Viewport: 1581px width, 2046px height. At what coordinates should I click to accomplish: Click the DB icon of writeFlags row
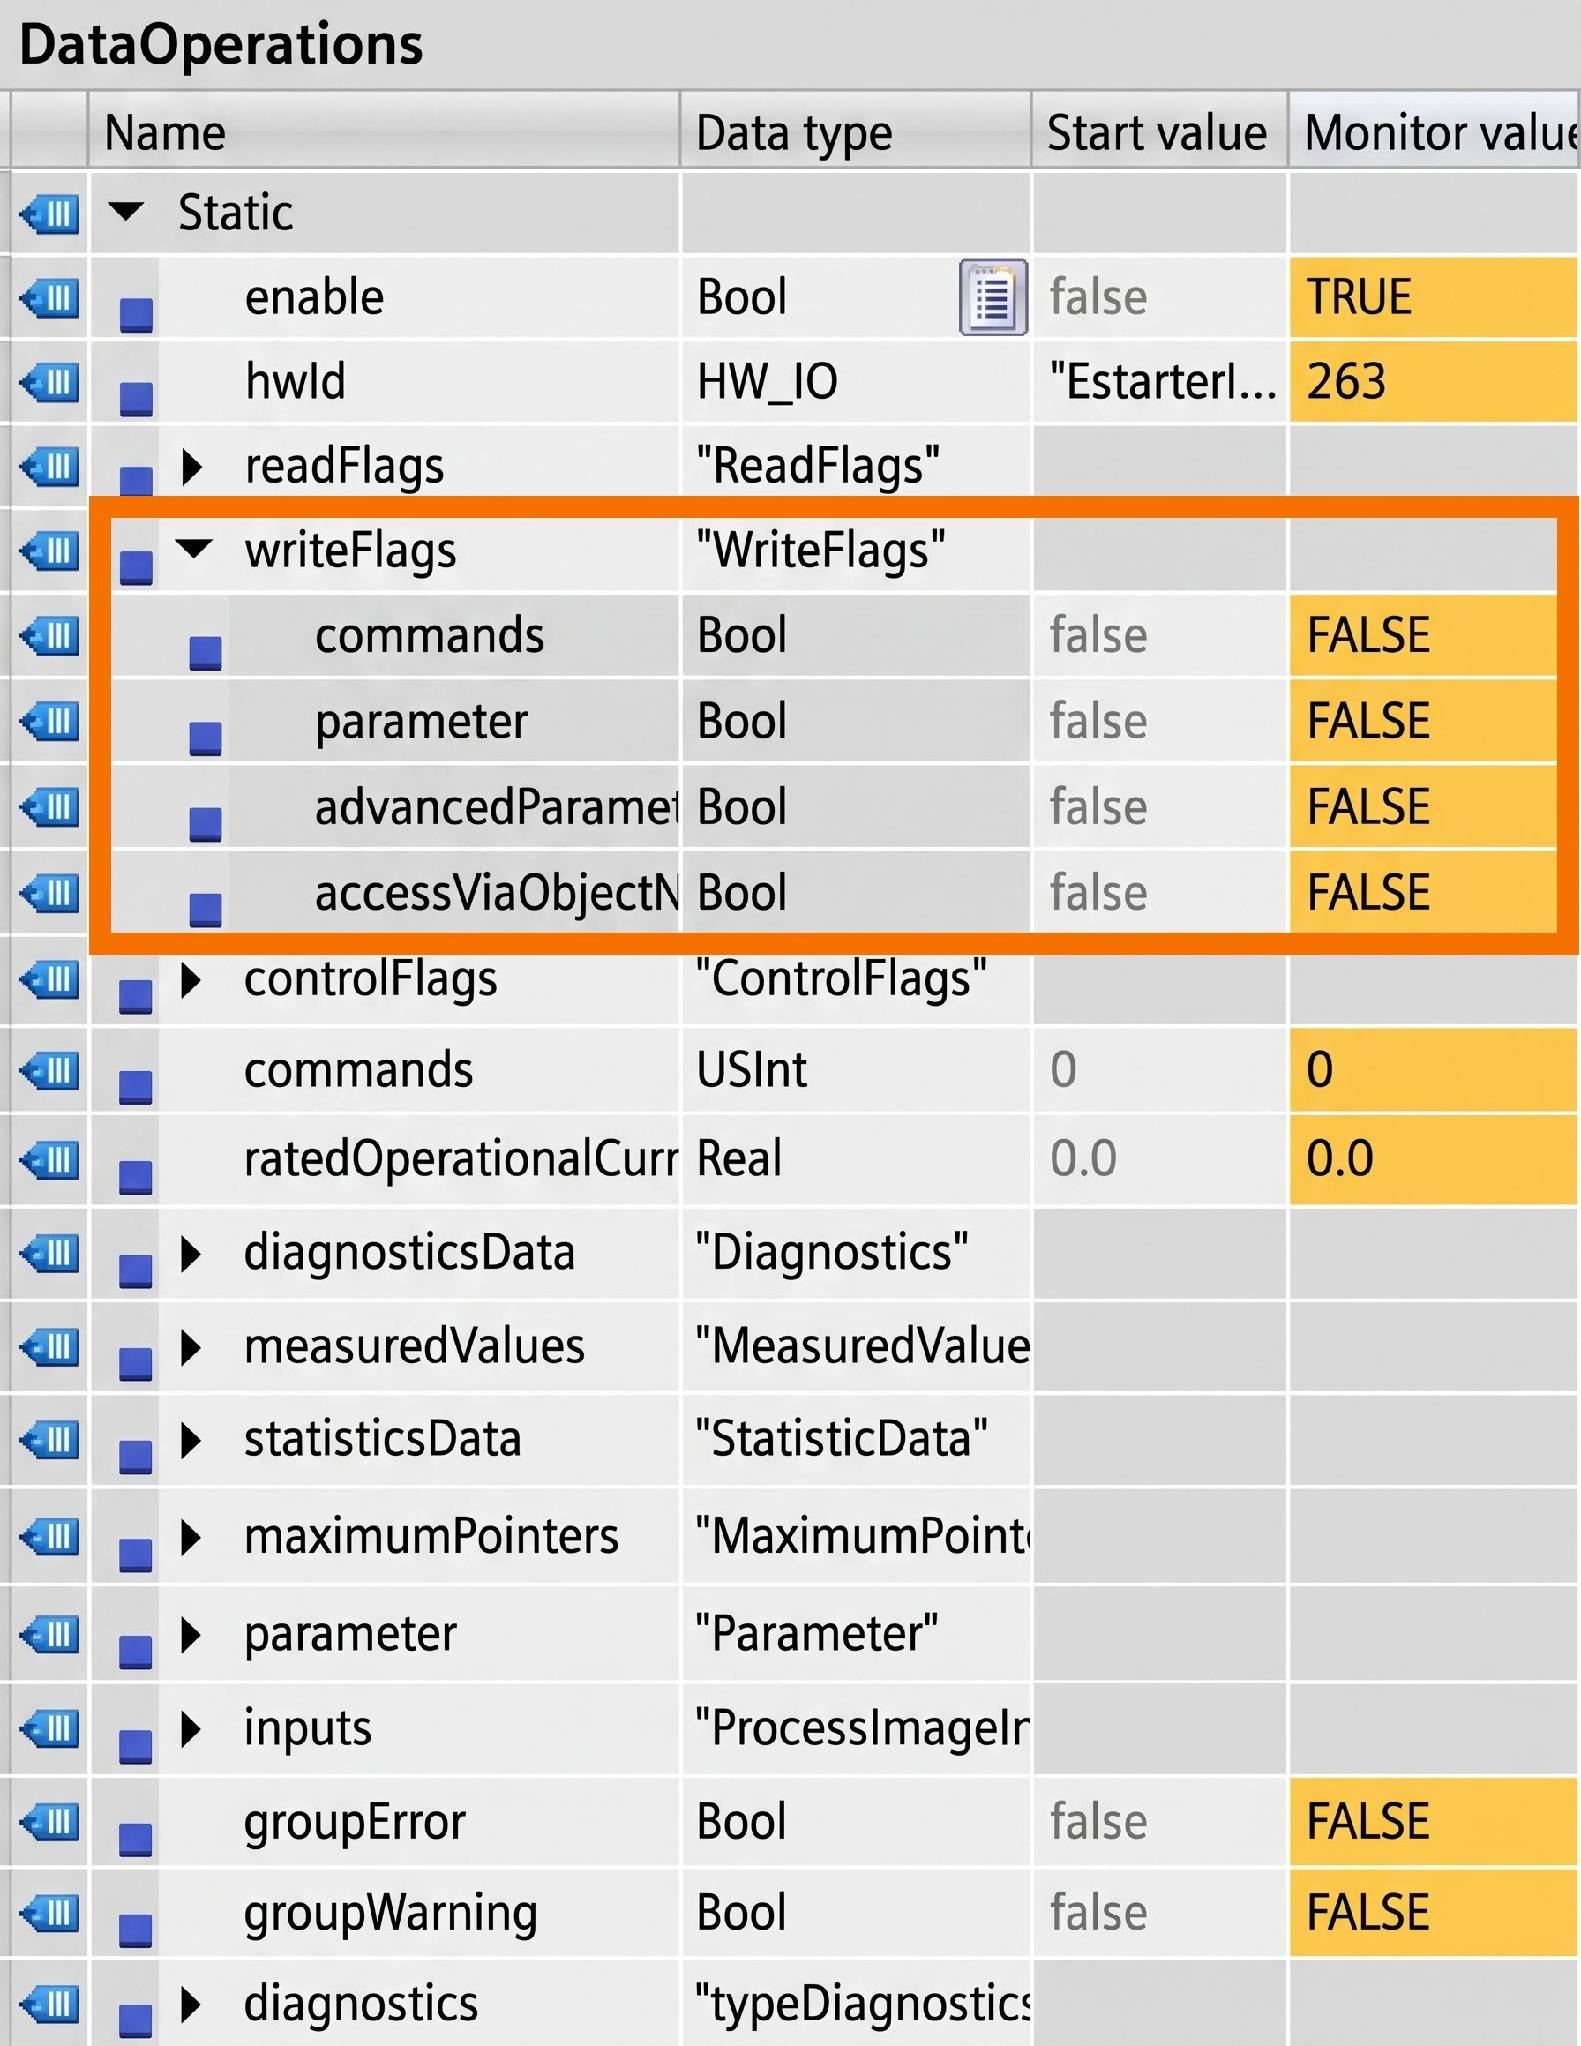50,550
